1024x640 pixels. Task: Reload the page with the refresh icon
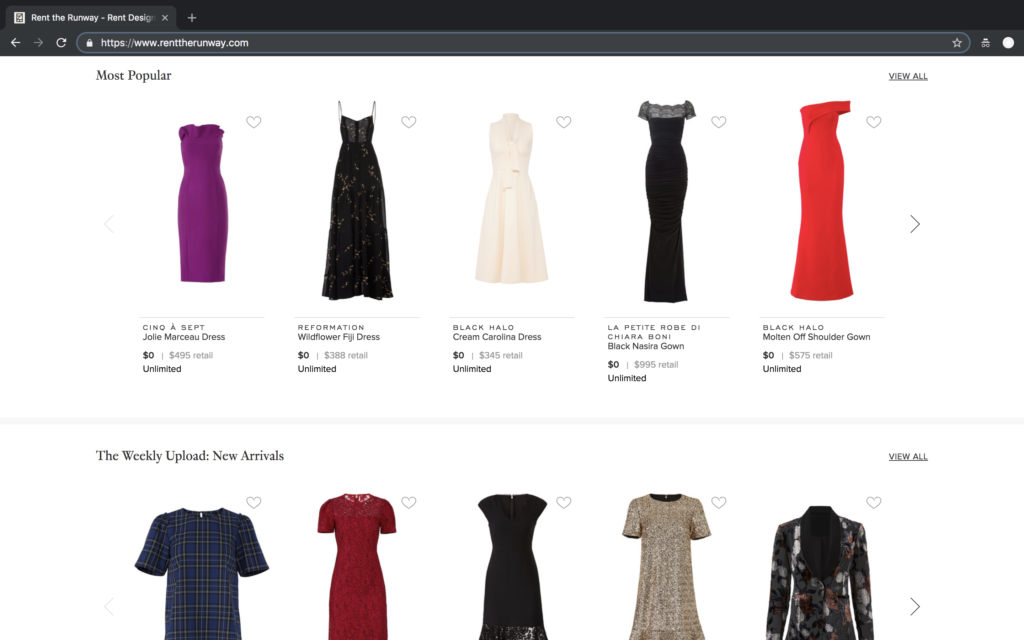[x=61, y=42]
